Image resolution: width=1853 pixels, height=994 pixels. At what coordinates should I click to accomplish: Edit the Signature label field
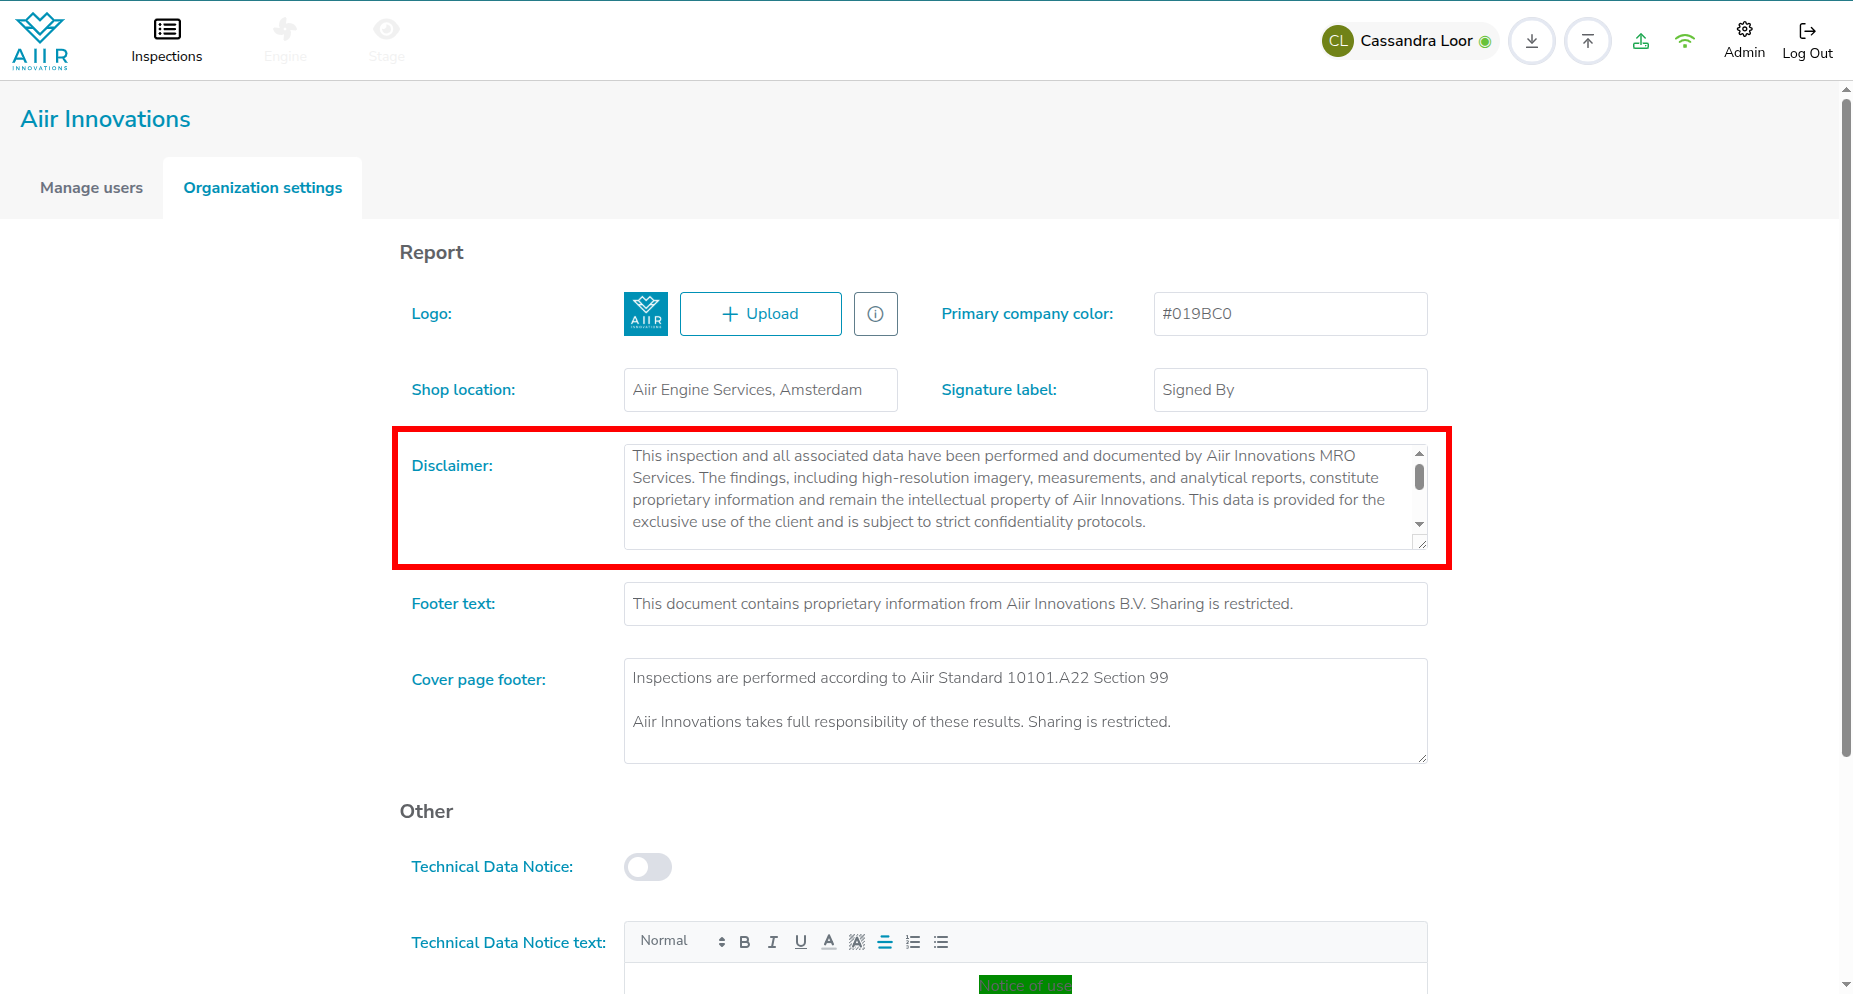tap(1290, 390)
